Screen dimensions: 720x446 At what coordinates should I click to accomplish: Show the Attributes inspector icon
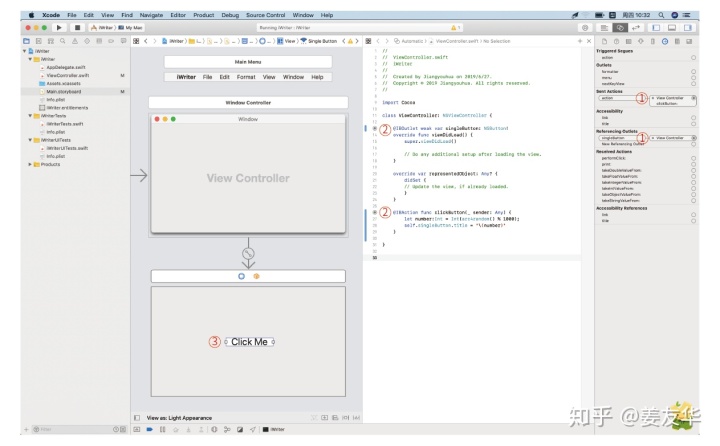[x=641, y=41]
